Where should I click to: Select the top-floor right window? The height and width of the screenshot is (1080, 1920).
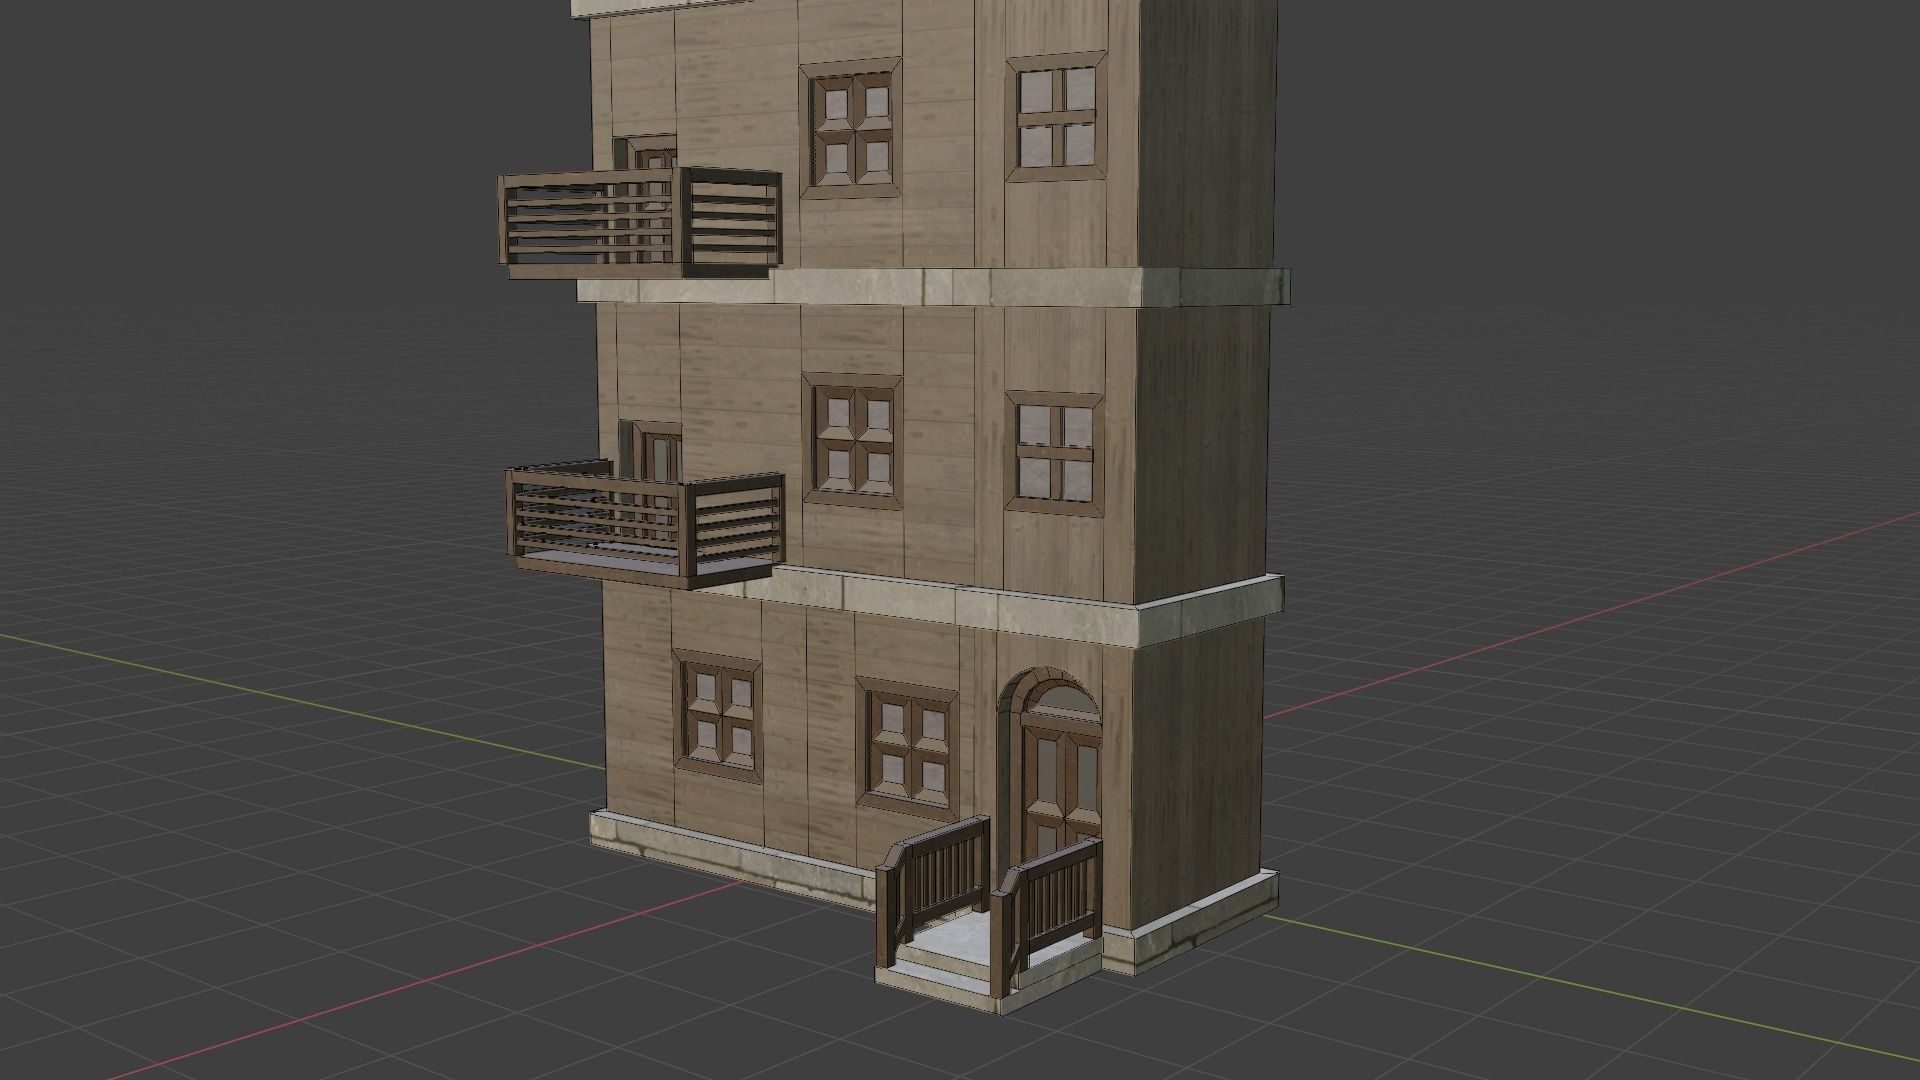[x=1056, y=116]
